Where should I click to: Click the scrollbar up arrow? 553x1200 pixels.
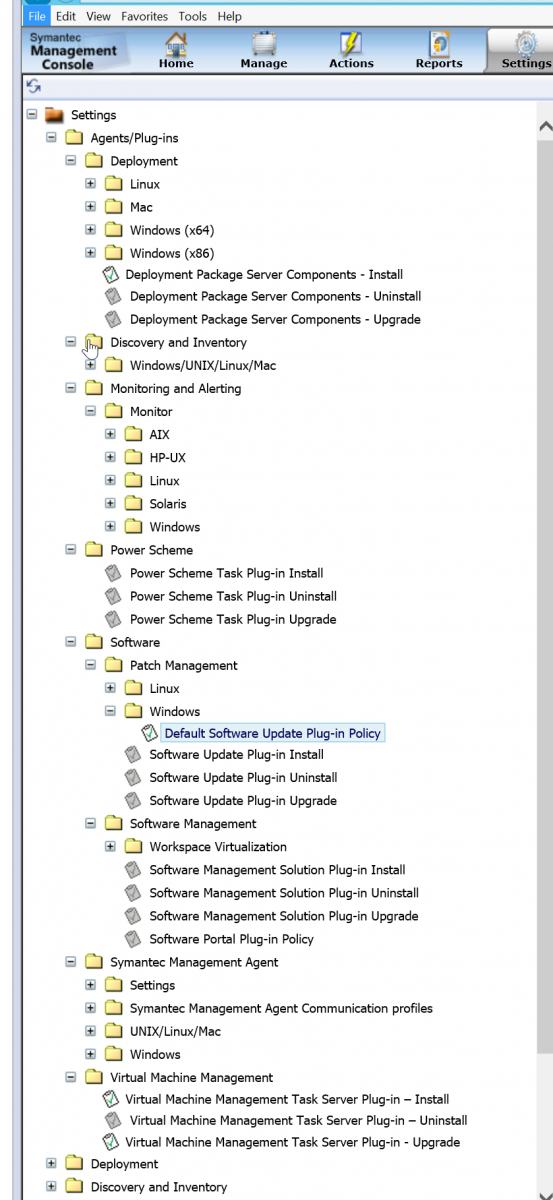point(545,128)
